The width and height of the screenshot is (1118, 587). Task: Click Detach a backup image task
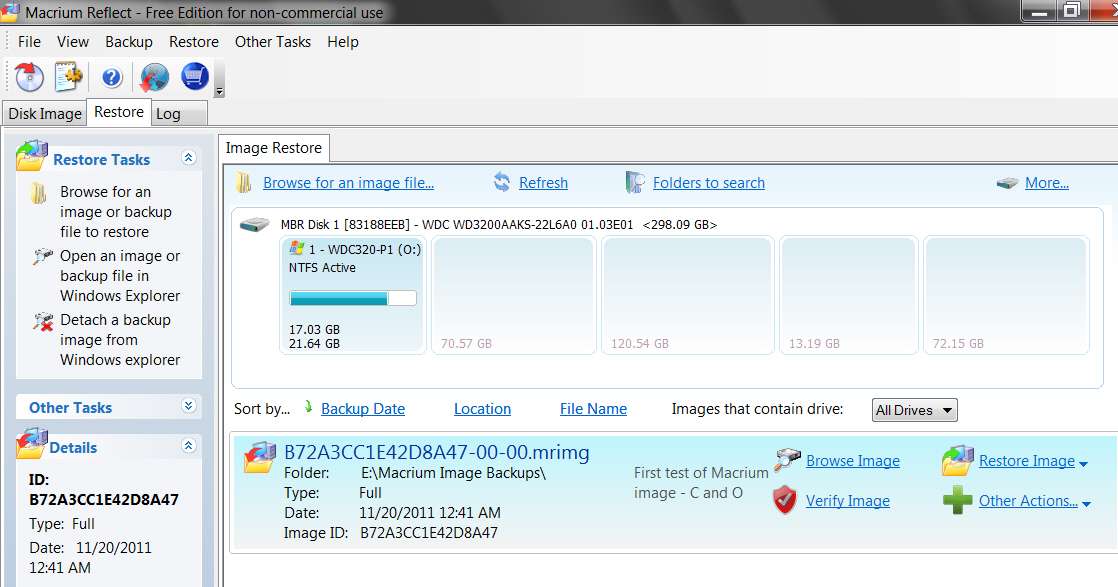coord(120,340)
